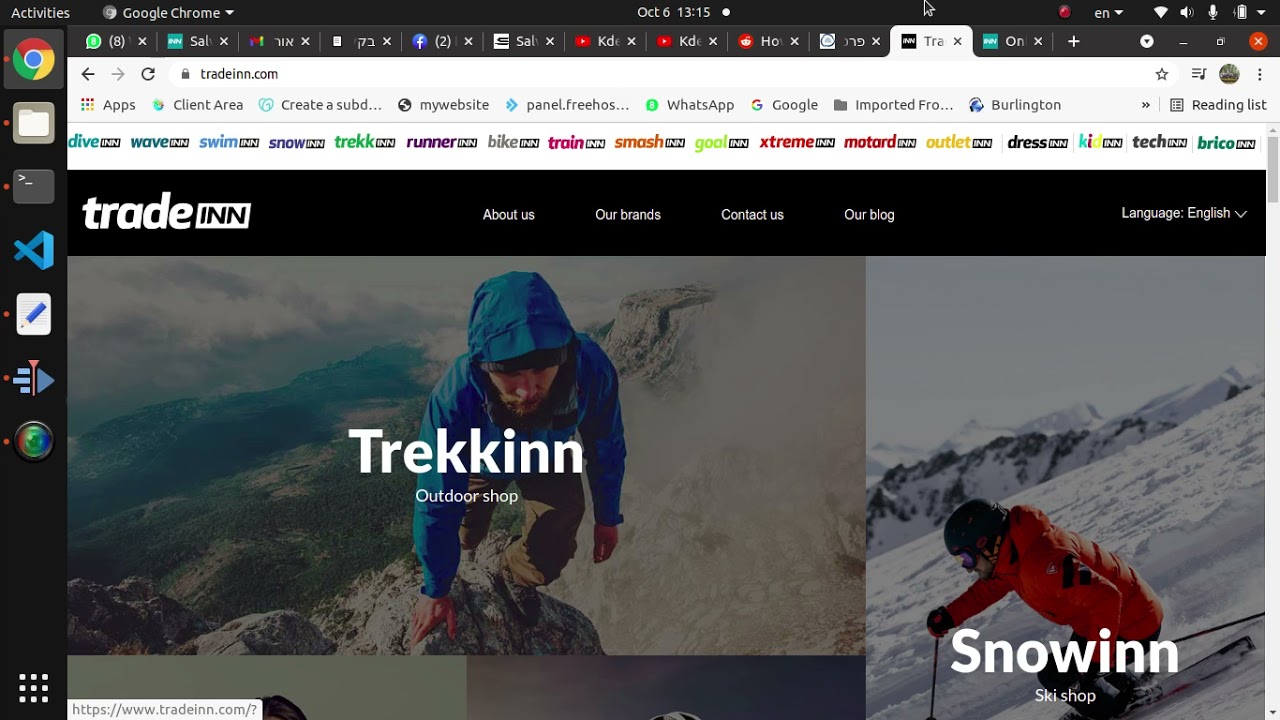This screenshot has height=720, width=1280.
Task: Open the Client Area bookmark
Action: pos(197,105)
